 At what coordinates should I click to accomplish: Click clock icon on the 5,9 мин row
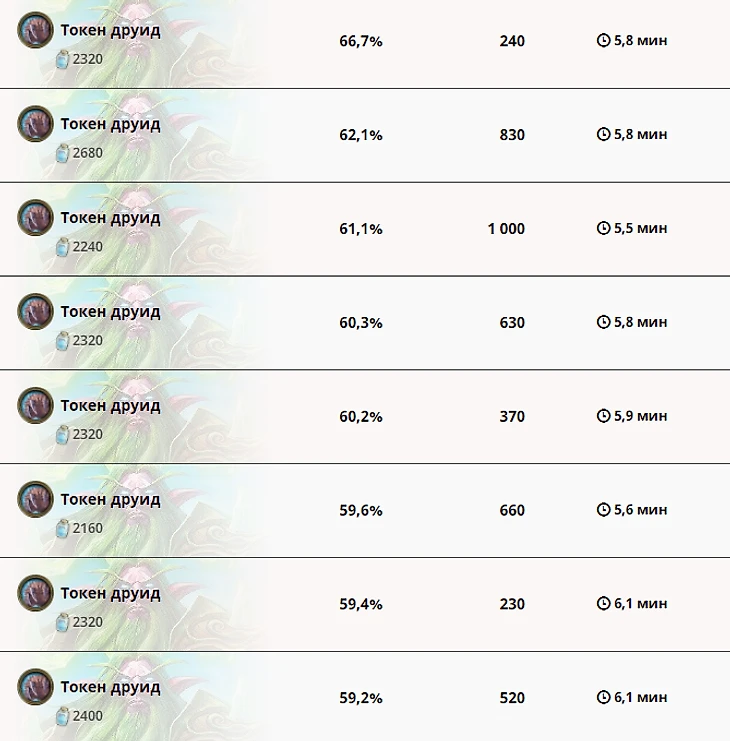[603, 416]
